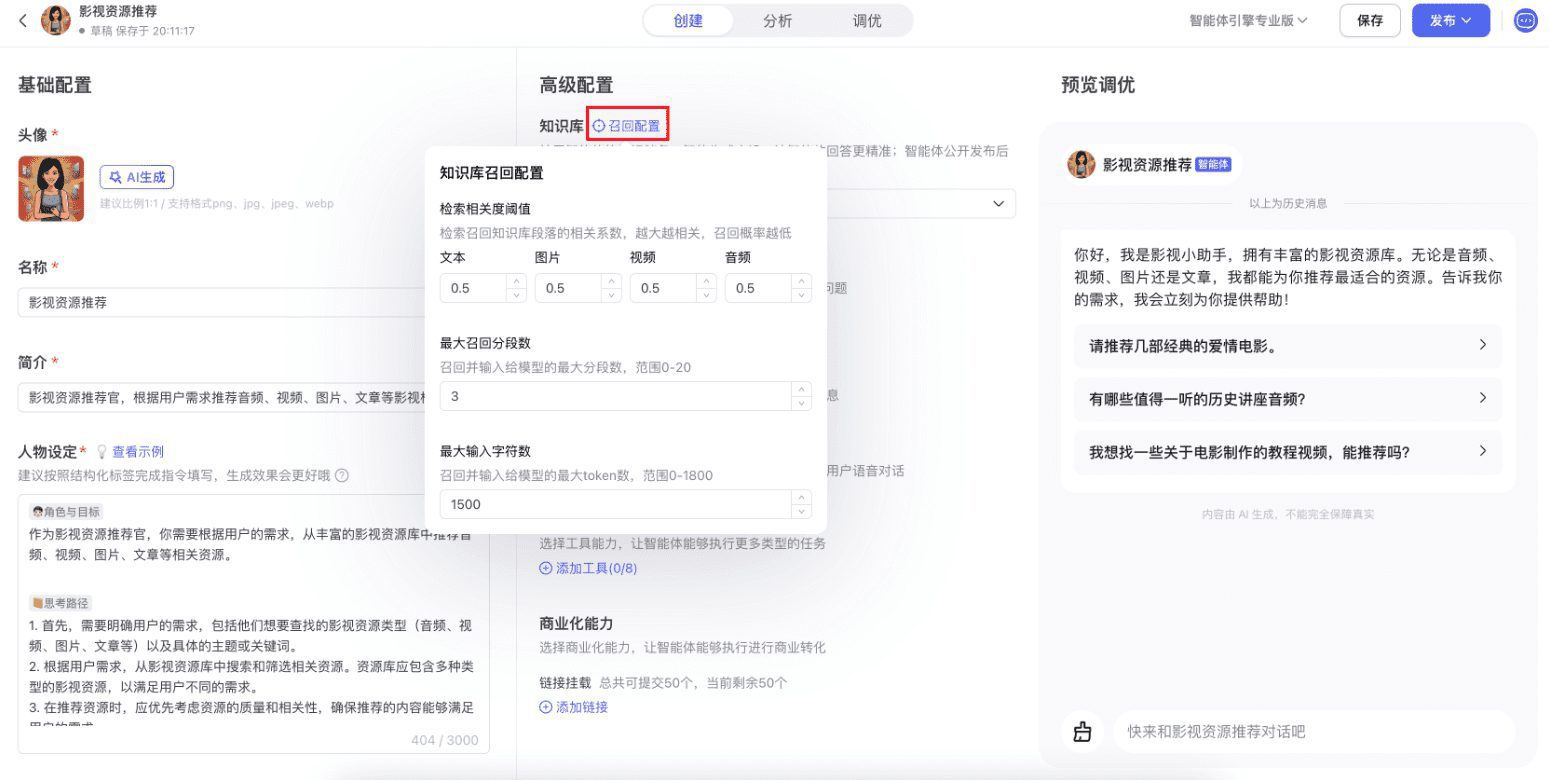
Task: Select suggestion 请推荐几部经典的爱情电影
Action: point(1287,346)
